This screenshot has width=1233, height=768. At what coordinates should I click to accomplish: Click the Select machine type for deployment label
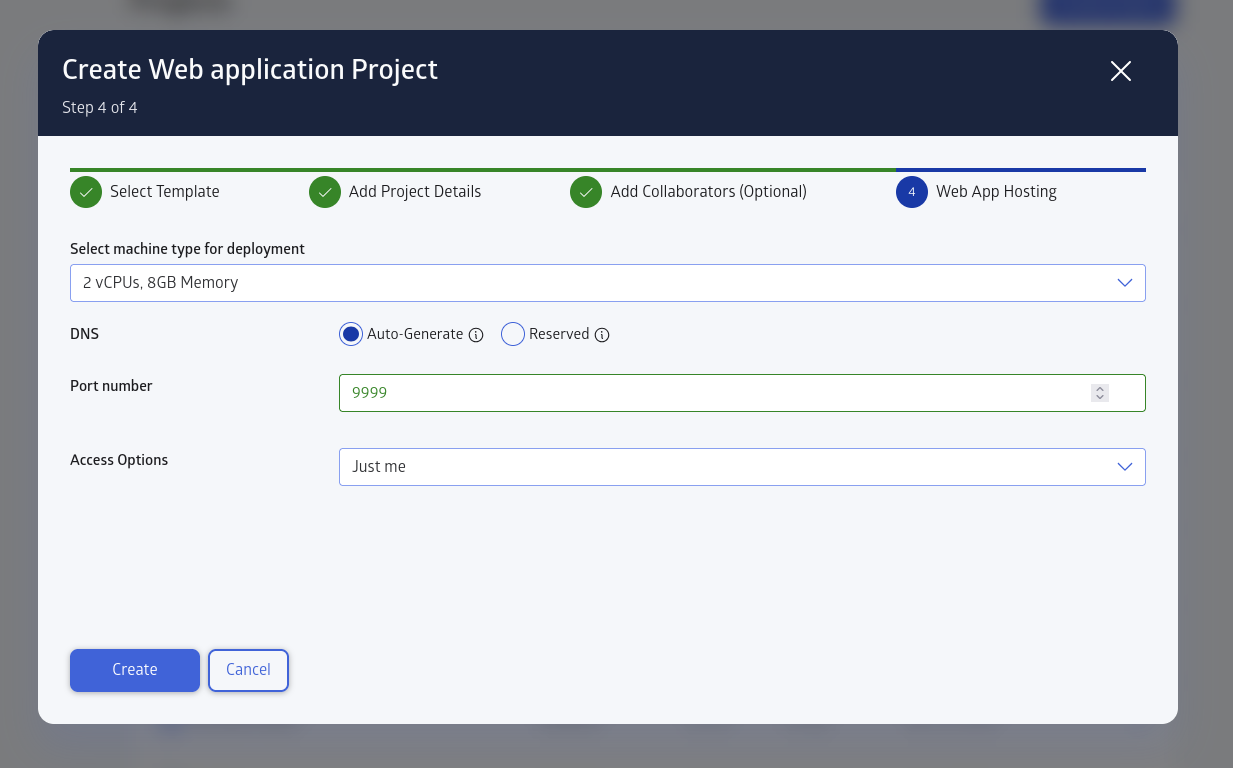[187, 249]
